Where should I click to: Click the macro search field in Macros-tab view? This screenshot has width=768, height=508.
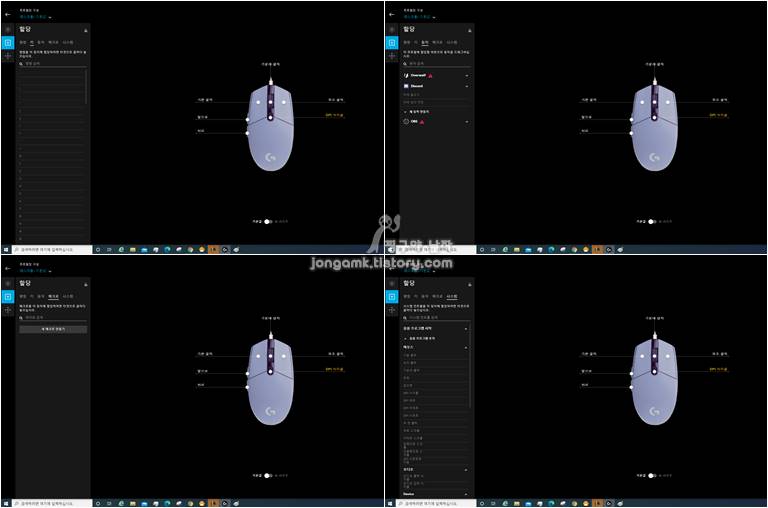point(53,317)
